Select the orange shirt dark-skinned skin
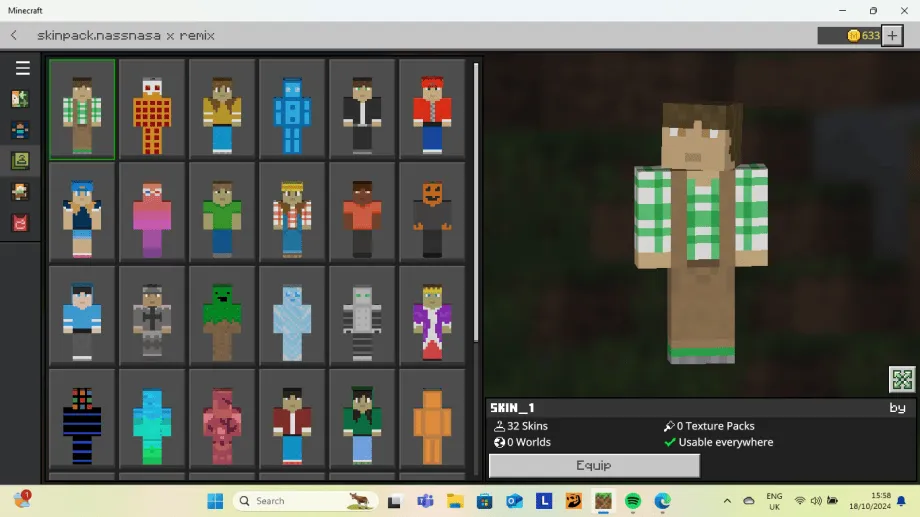920x517 pixels. [362, 212]
